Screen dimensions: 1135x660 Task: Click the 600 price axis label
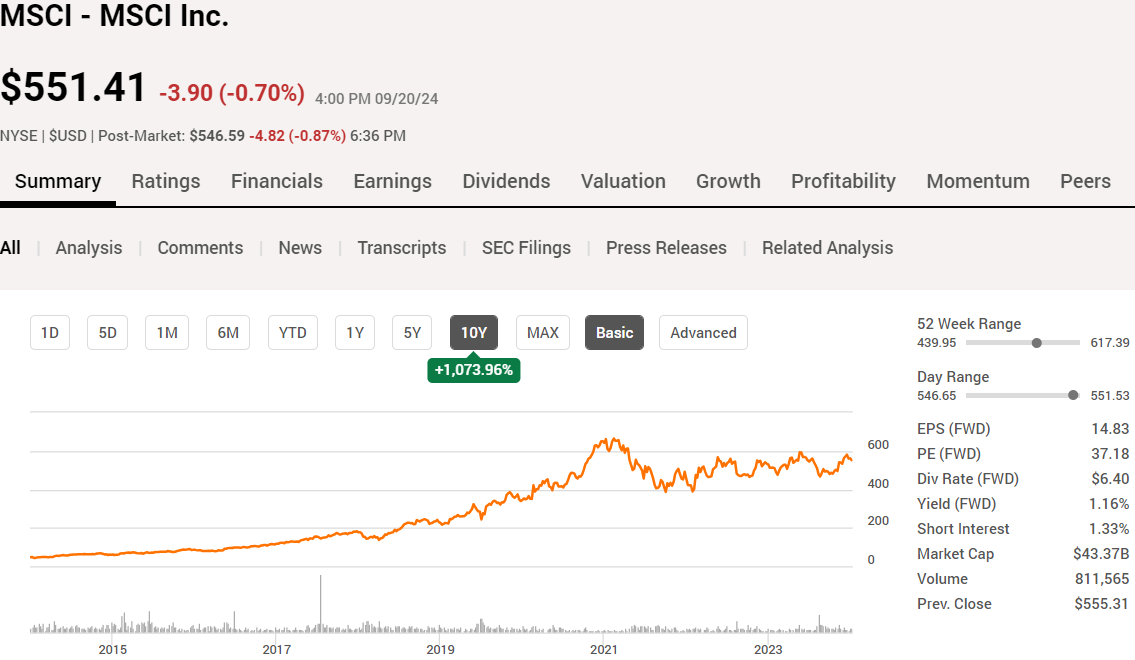point(878,445)
